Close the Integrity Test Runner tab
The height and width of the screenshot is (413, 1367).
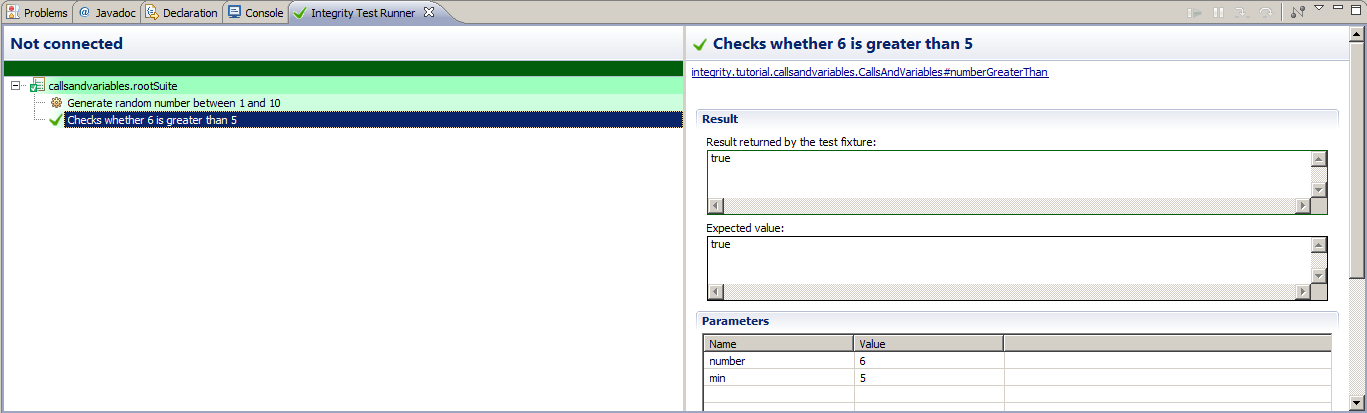pyautogui.click(x=428, y=12)
